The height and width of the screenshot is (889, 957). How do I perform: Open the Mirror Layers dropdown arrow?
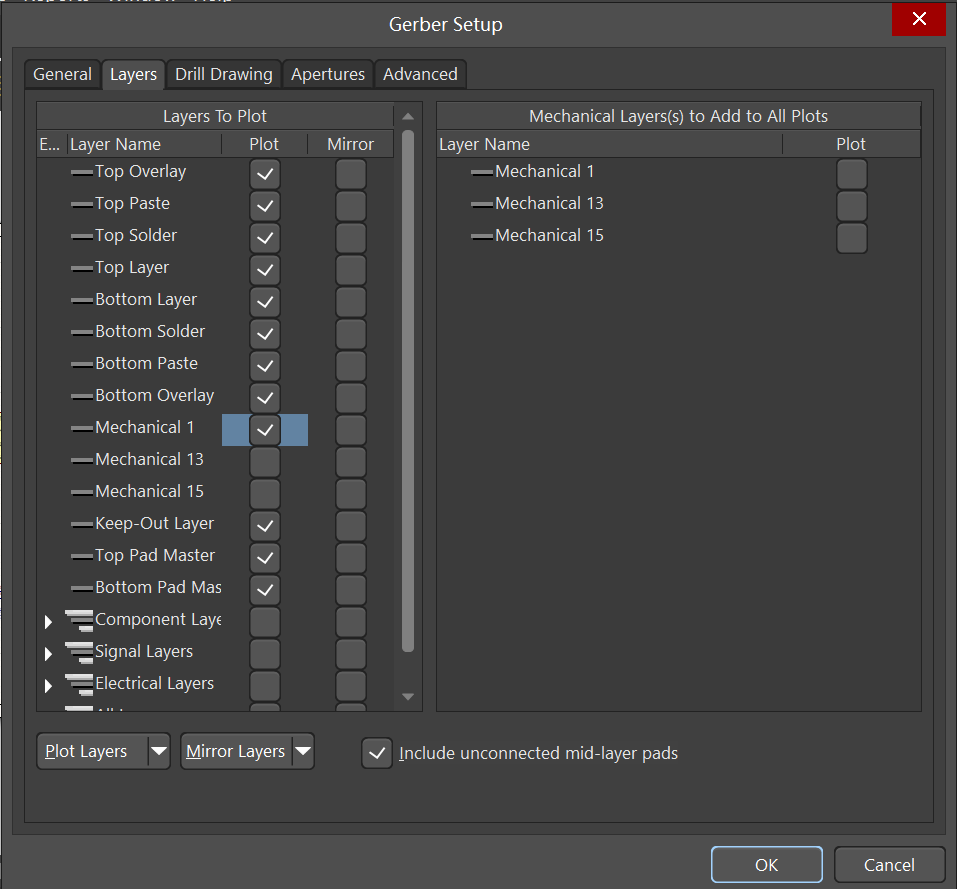click(x=303, y=751)
